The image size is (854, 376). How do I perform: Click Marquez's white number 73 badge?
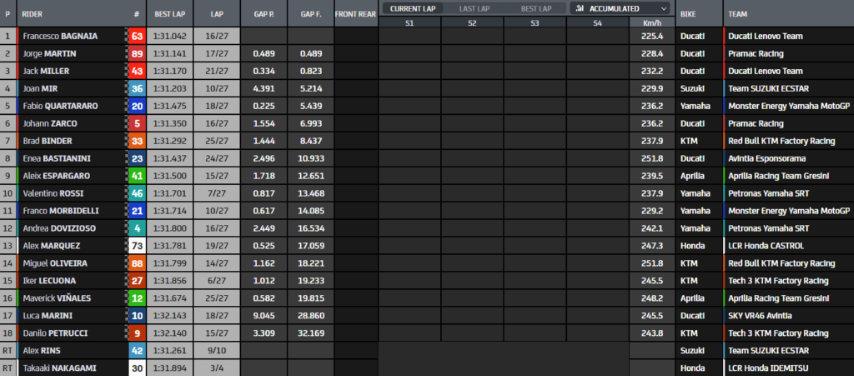click(137, 245)
